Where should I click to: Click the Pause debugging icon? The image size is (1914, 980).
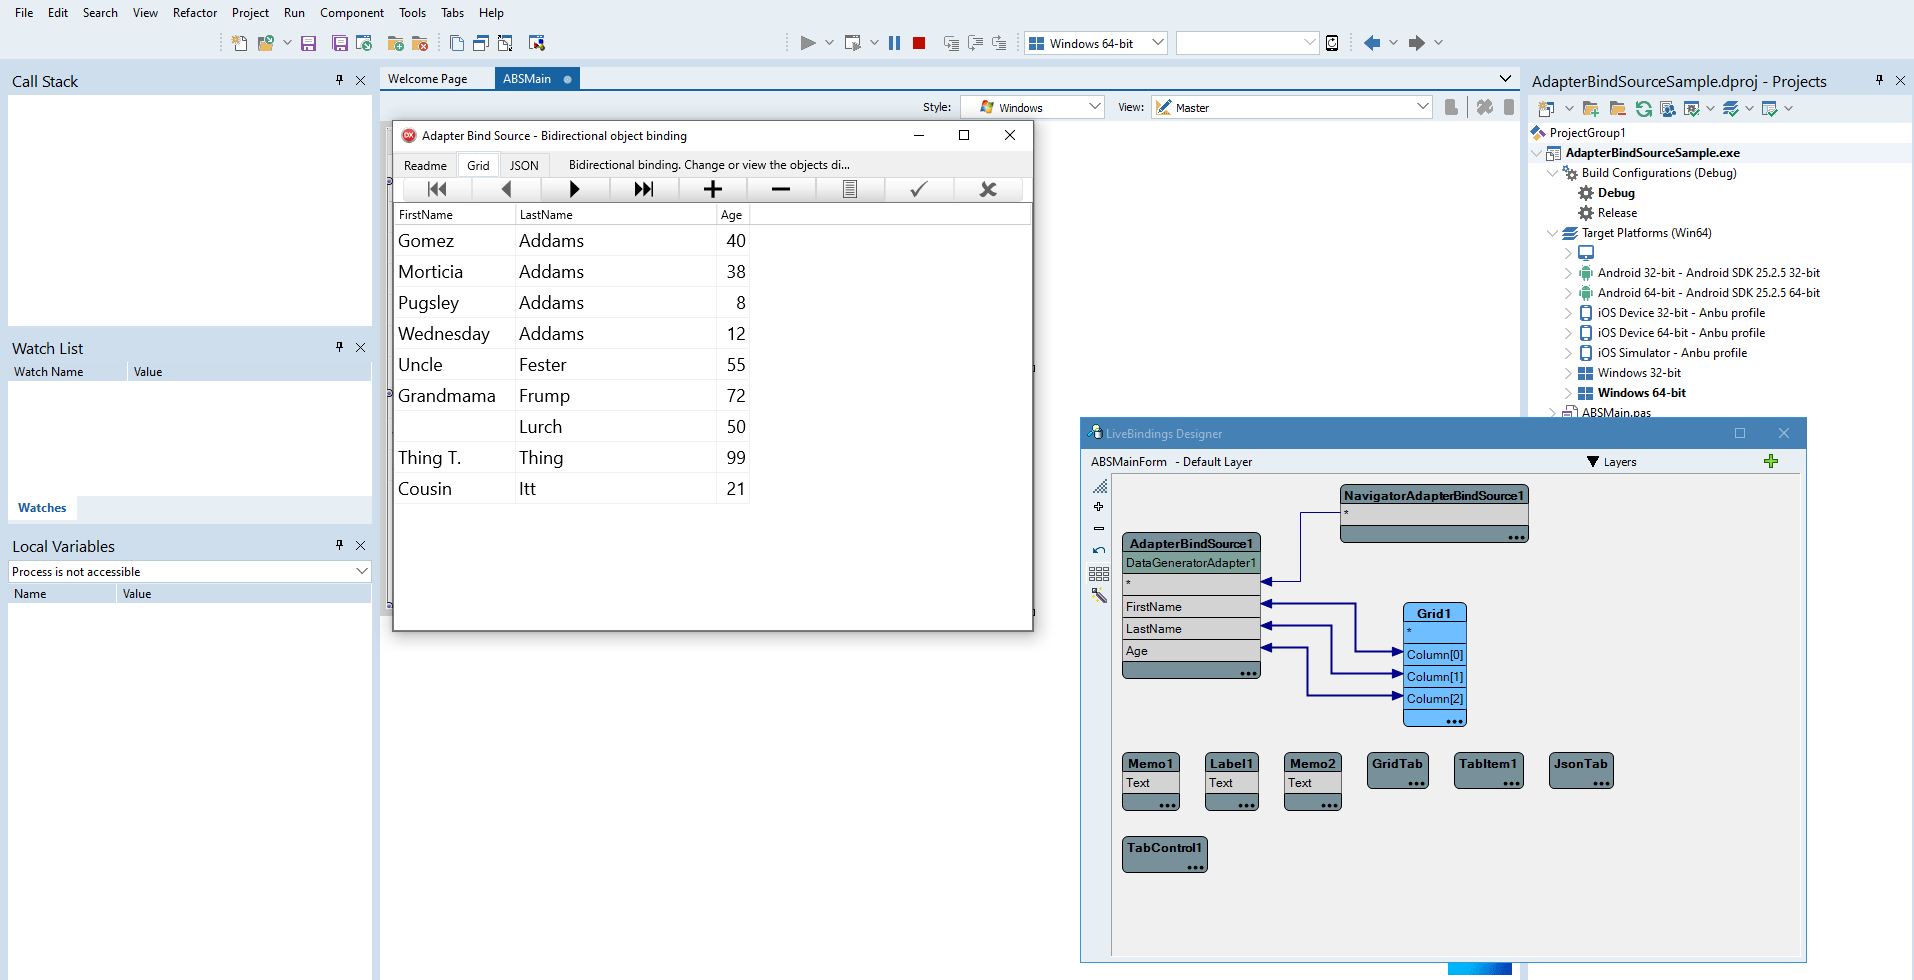pos(893,42)
